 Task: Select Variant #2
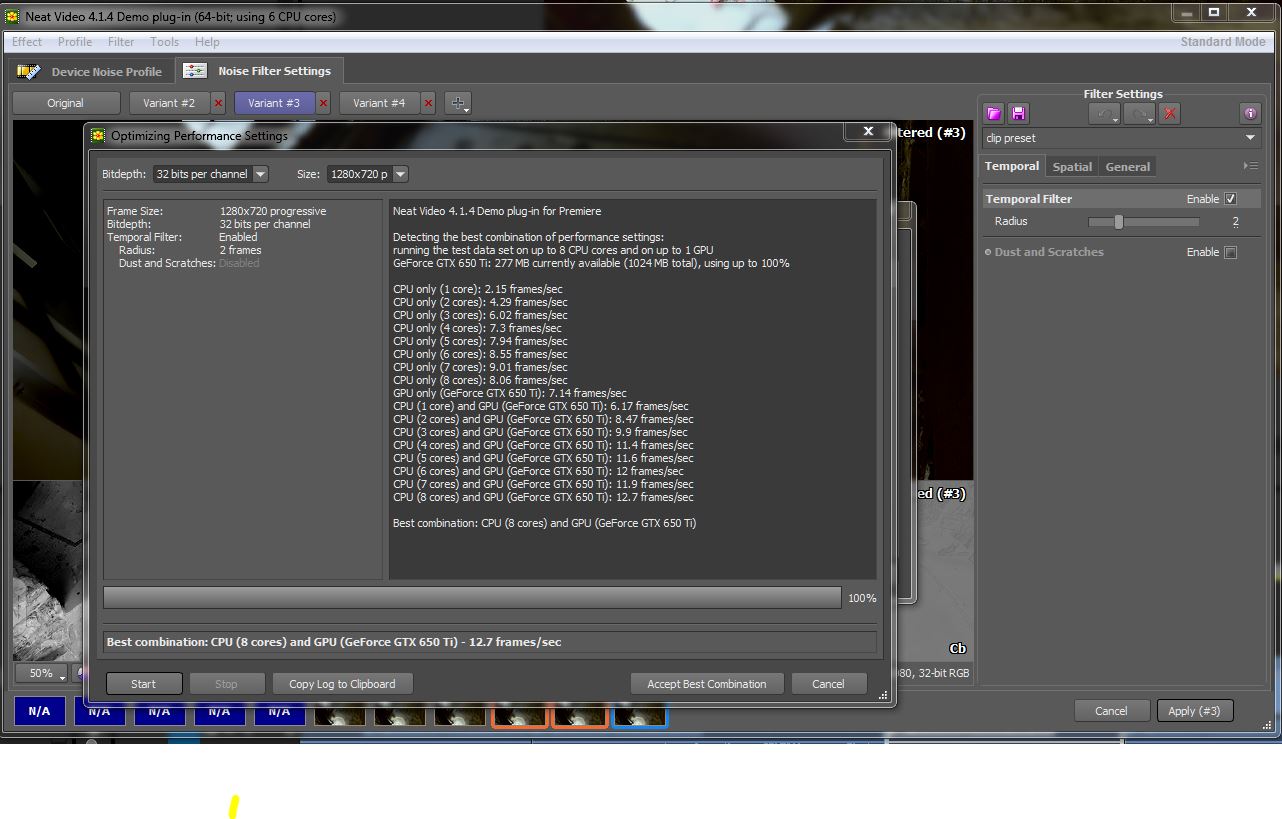pyautogui.click(x=168, y=103)
